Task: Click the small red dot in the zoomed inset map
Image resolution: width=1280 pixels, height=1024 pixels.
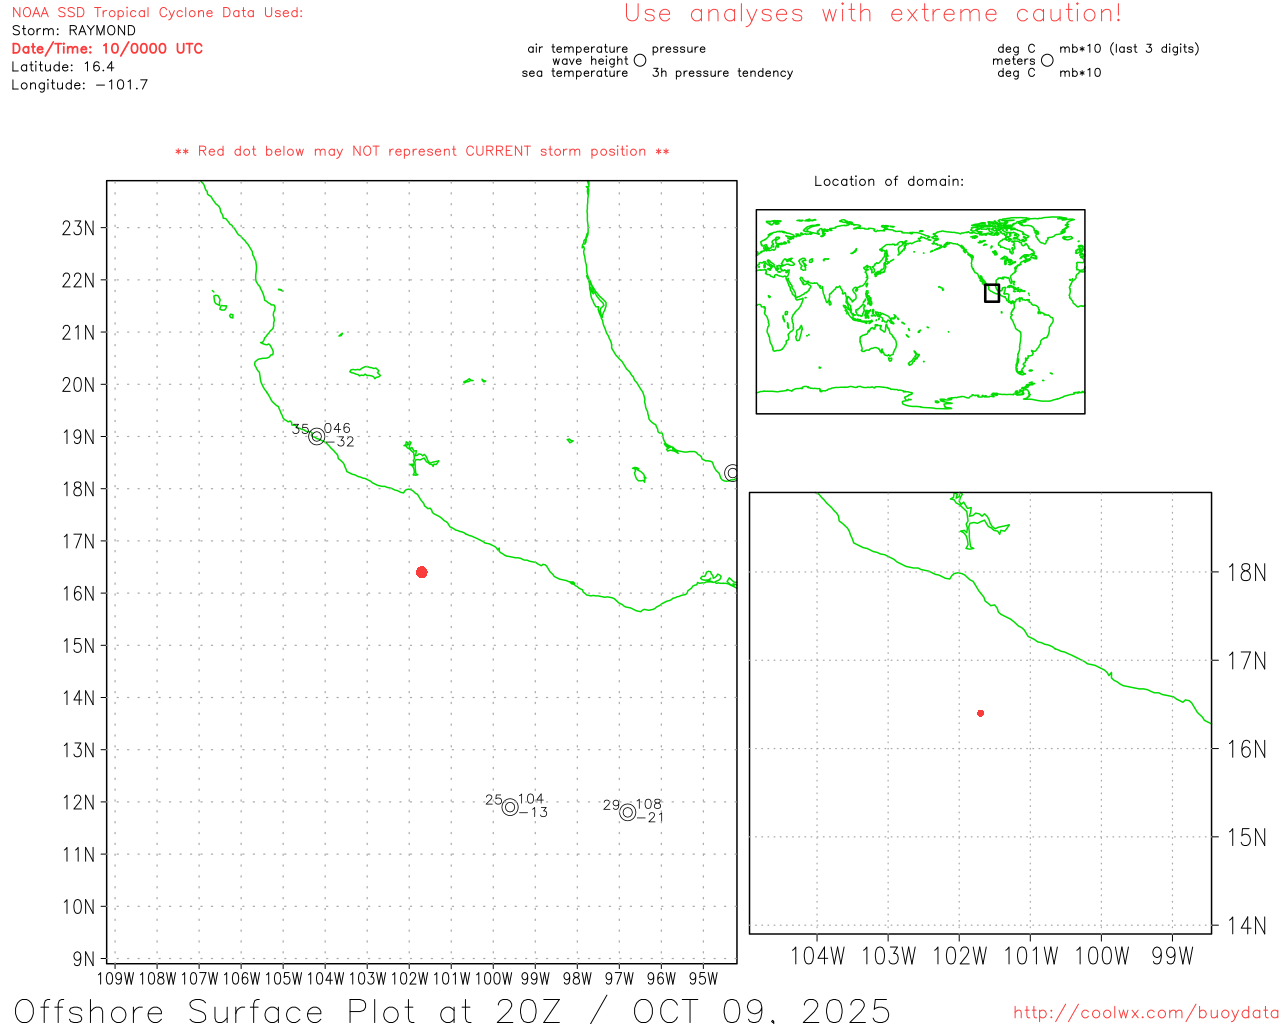Action: click(981, 713)
